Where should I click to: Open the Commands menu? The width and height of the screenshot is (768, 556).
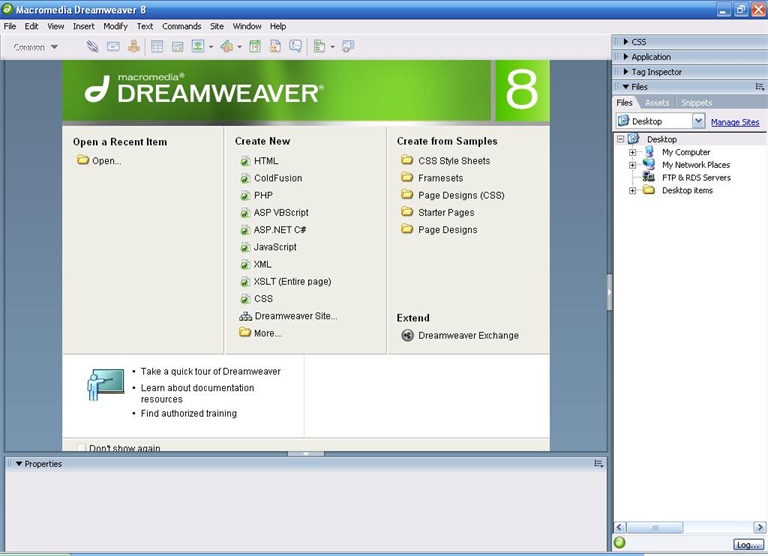[182, 26]
